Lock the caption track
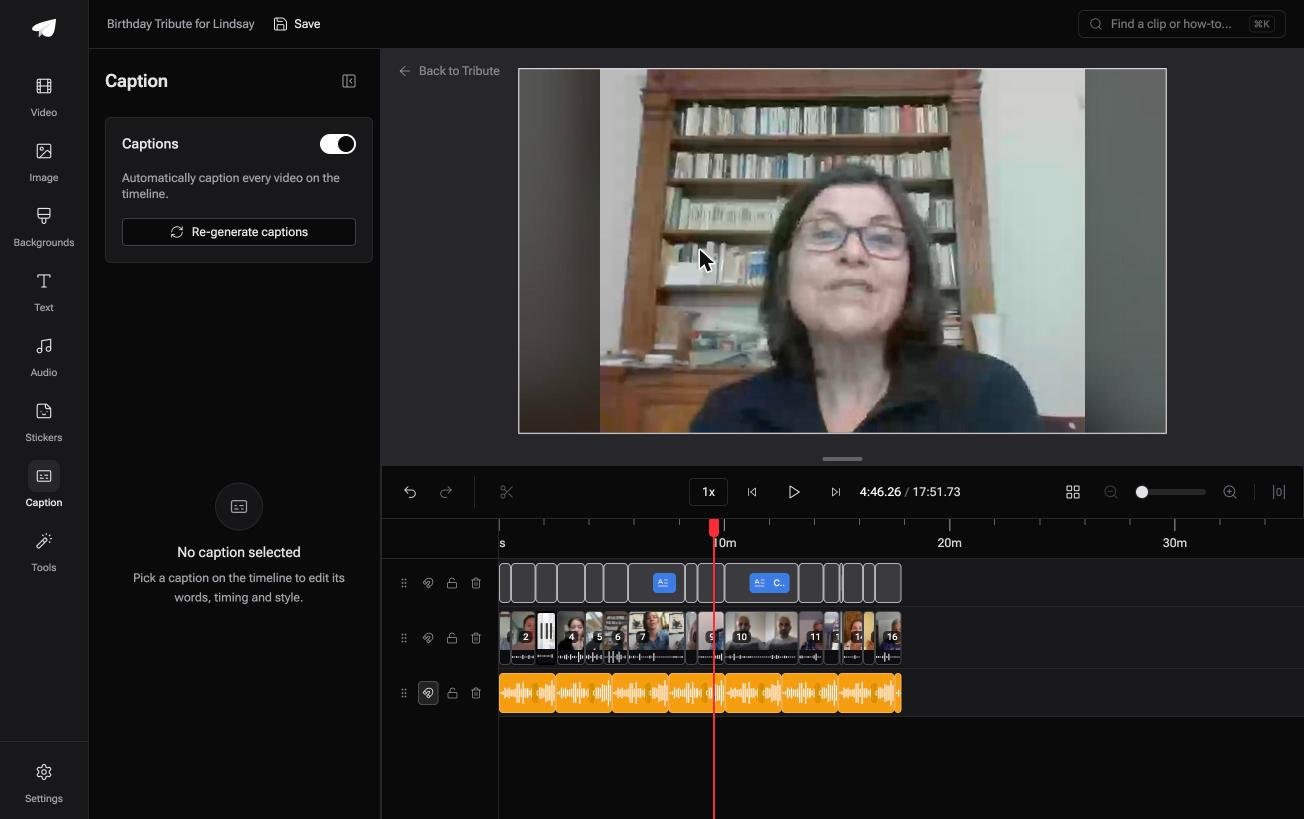 coord(452,583)
